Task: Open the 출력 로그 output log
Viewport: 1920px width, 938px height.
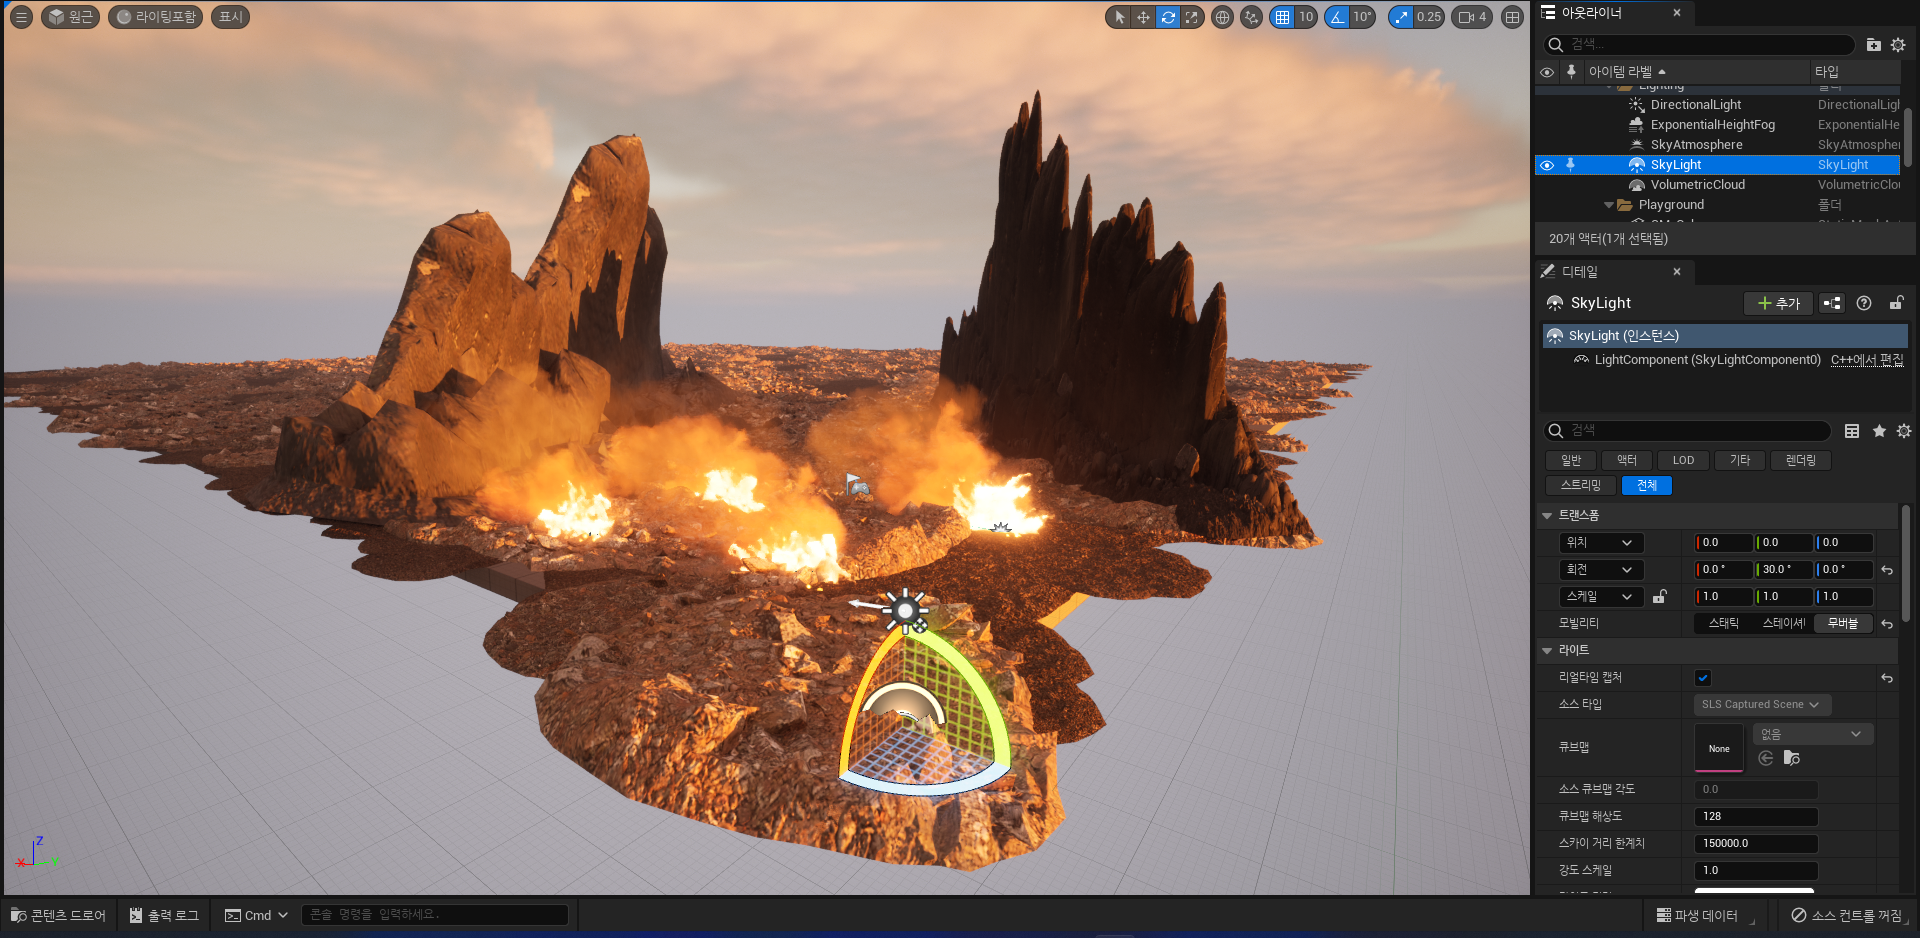Action: (164, 916)
